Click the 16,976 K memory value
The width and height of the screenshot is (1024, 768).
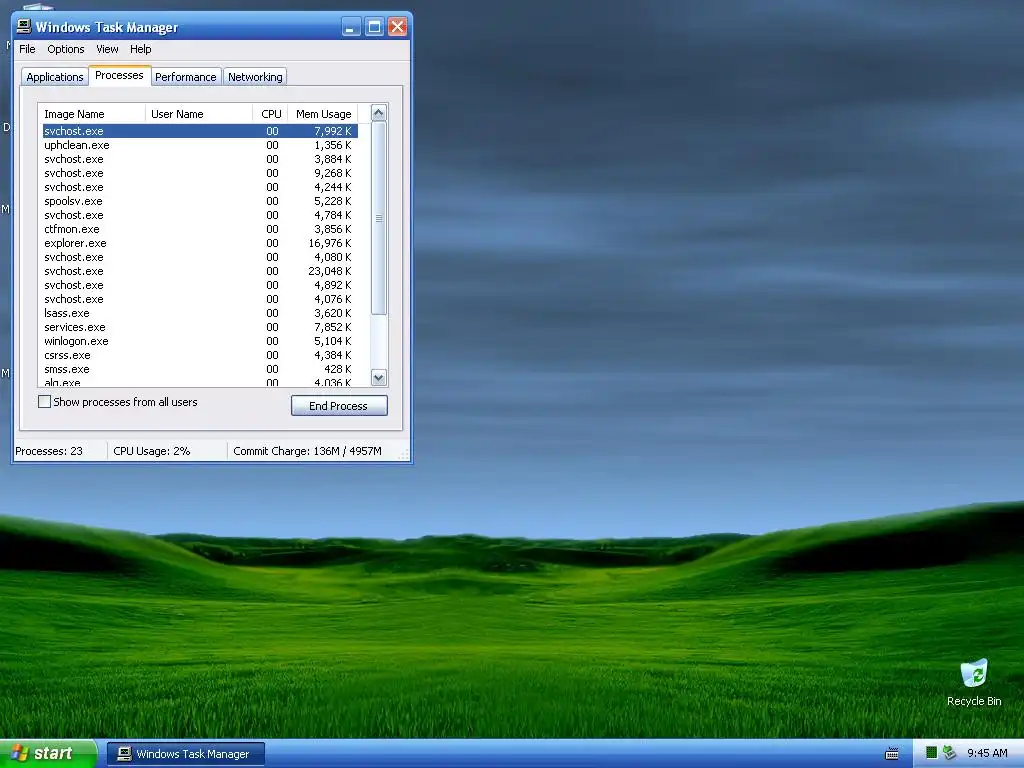pyautogui.click(x=330, y=243)
